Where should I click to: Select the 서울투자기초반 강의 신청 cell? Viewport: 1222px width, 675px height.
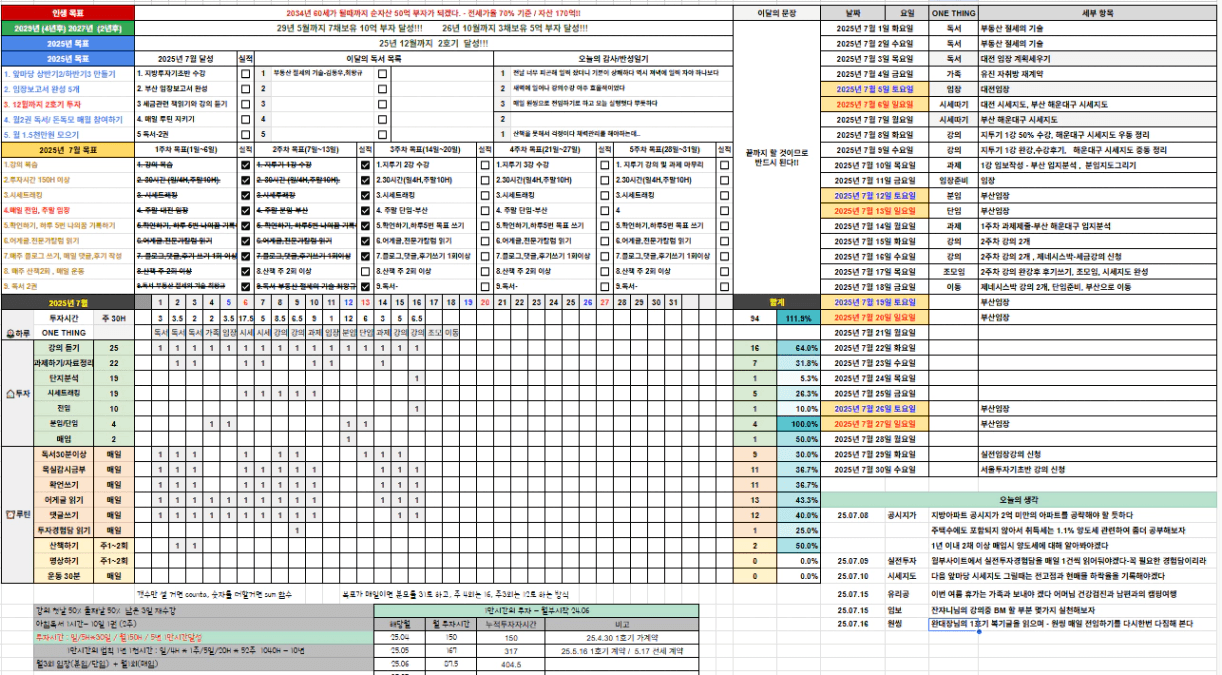click(1100, 469)
